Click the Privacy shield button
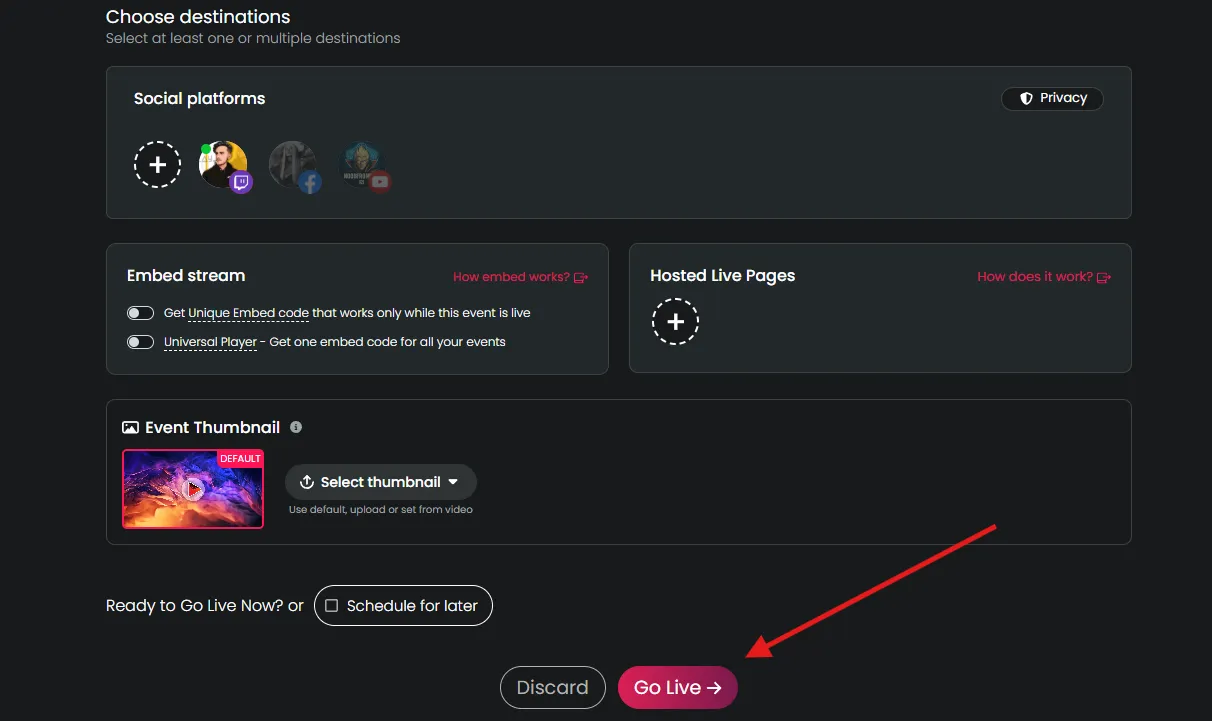 1052,98
